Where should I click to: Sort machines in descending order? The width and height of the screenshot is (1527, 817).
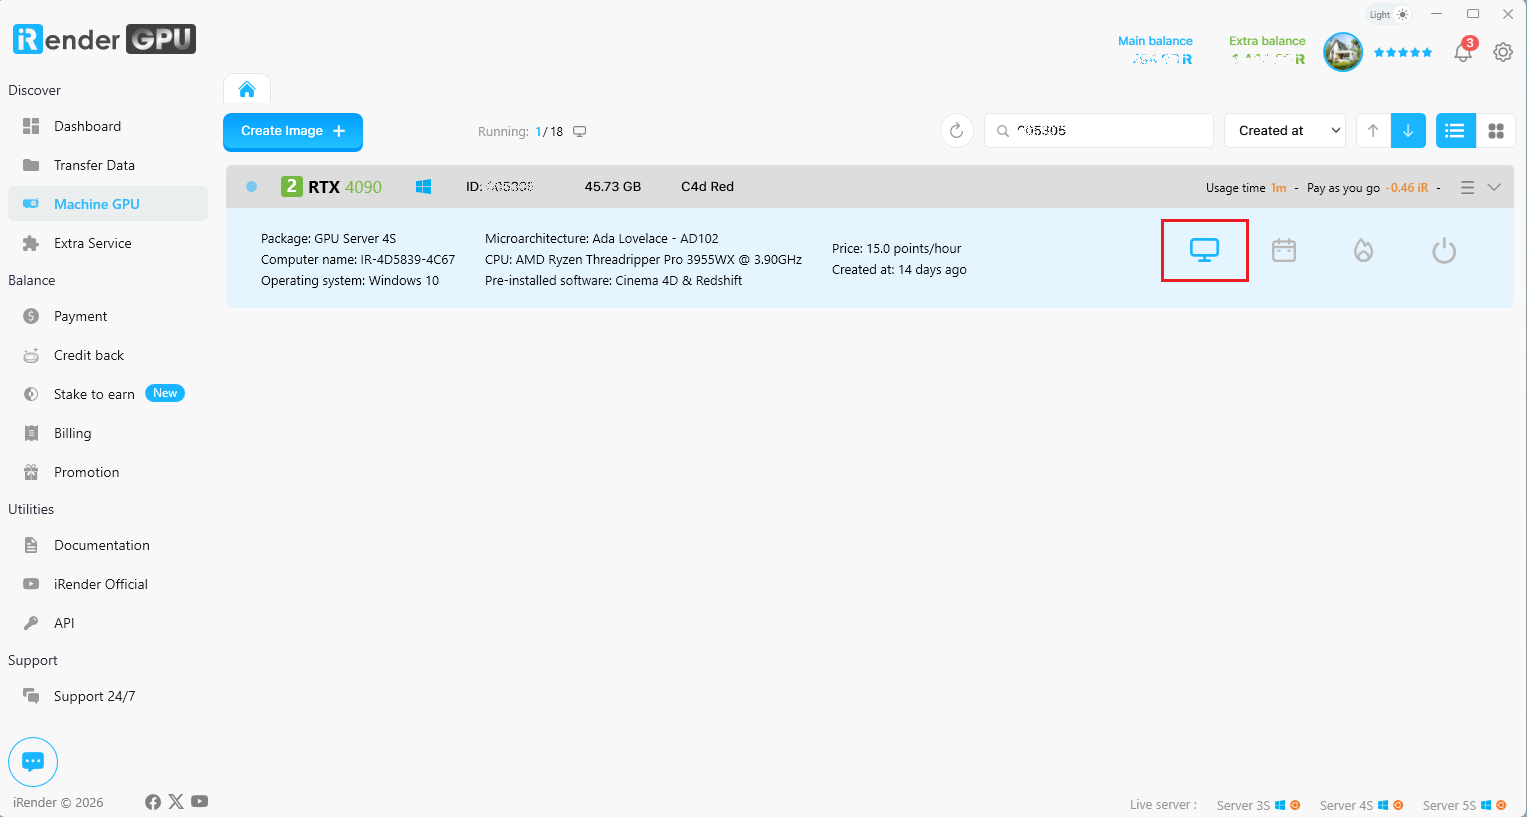(x=1408, y=131)
